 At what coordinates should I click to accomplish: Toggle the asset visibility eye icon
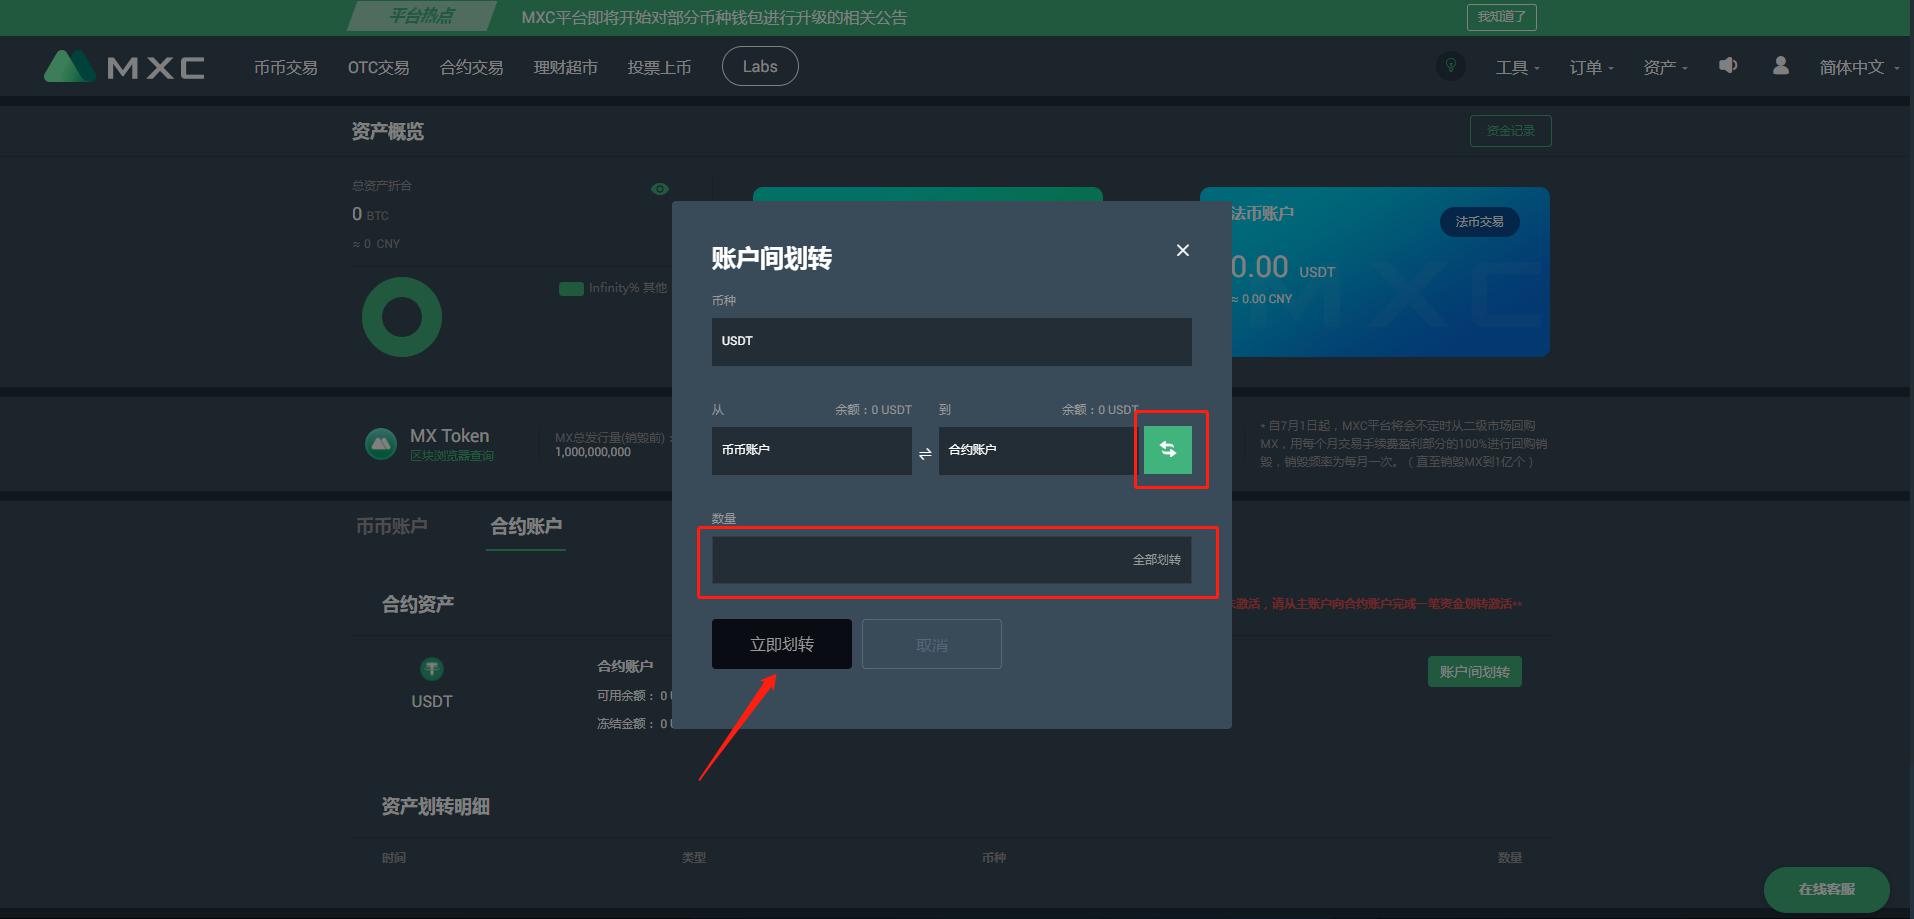660,189
